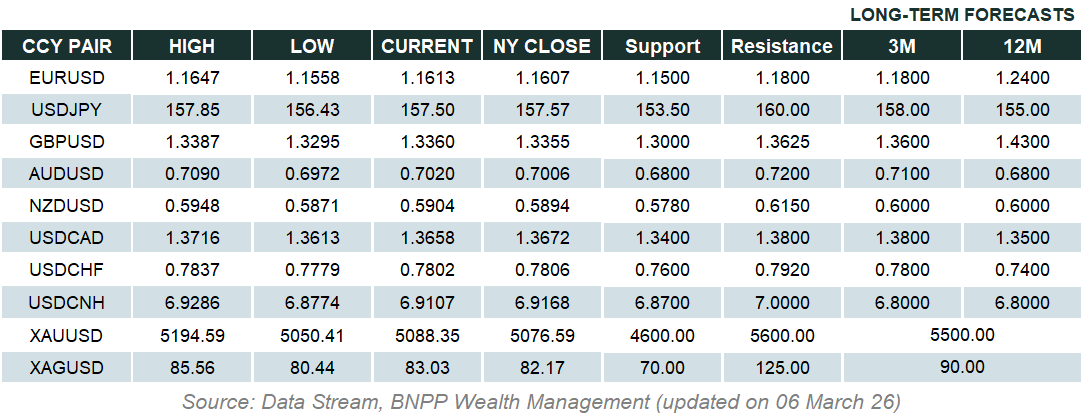
Task: Select the EURUSD row label
Action: [67, 77]
